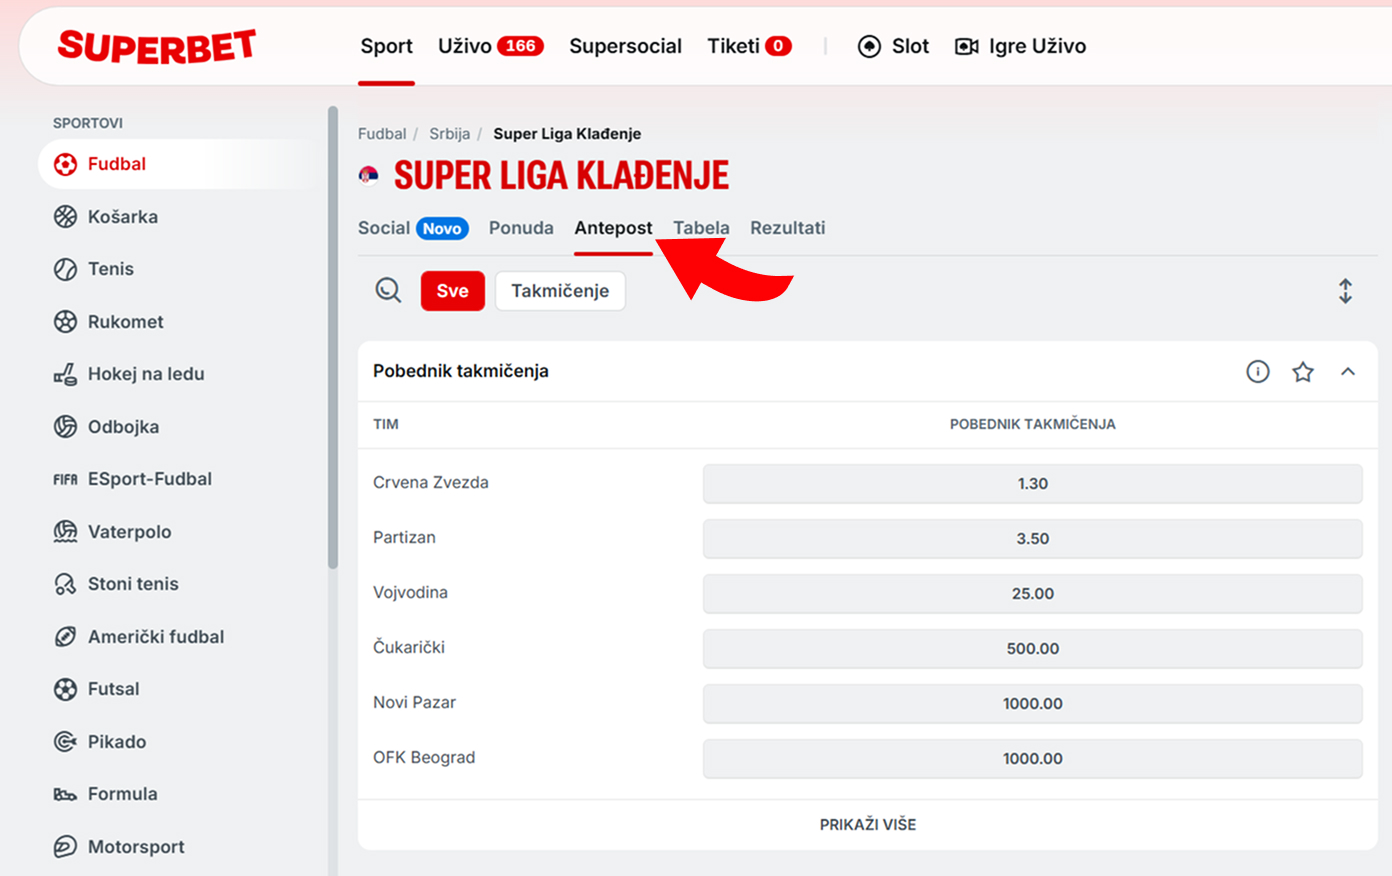Open Slot casino chip icon
The height and width of the screenshot is (876, 1392).
pos(869,46)
